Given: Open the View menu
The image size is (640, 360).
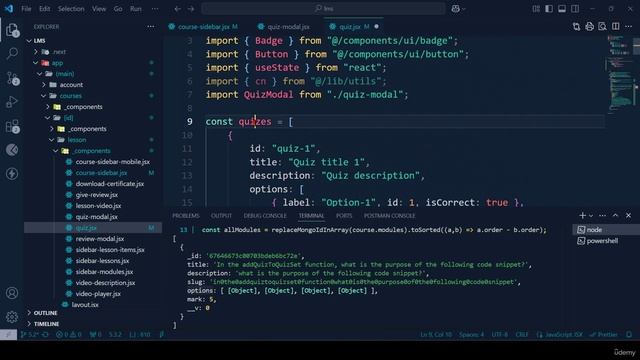Looking at the screenshot, I should 99,9.
